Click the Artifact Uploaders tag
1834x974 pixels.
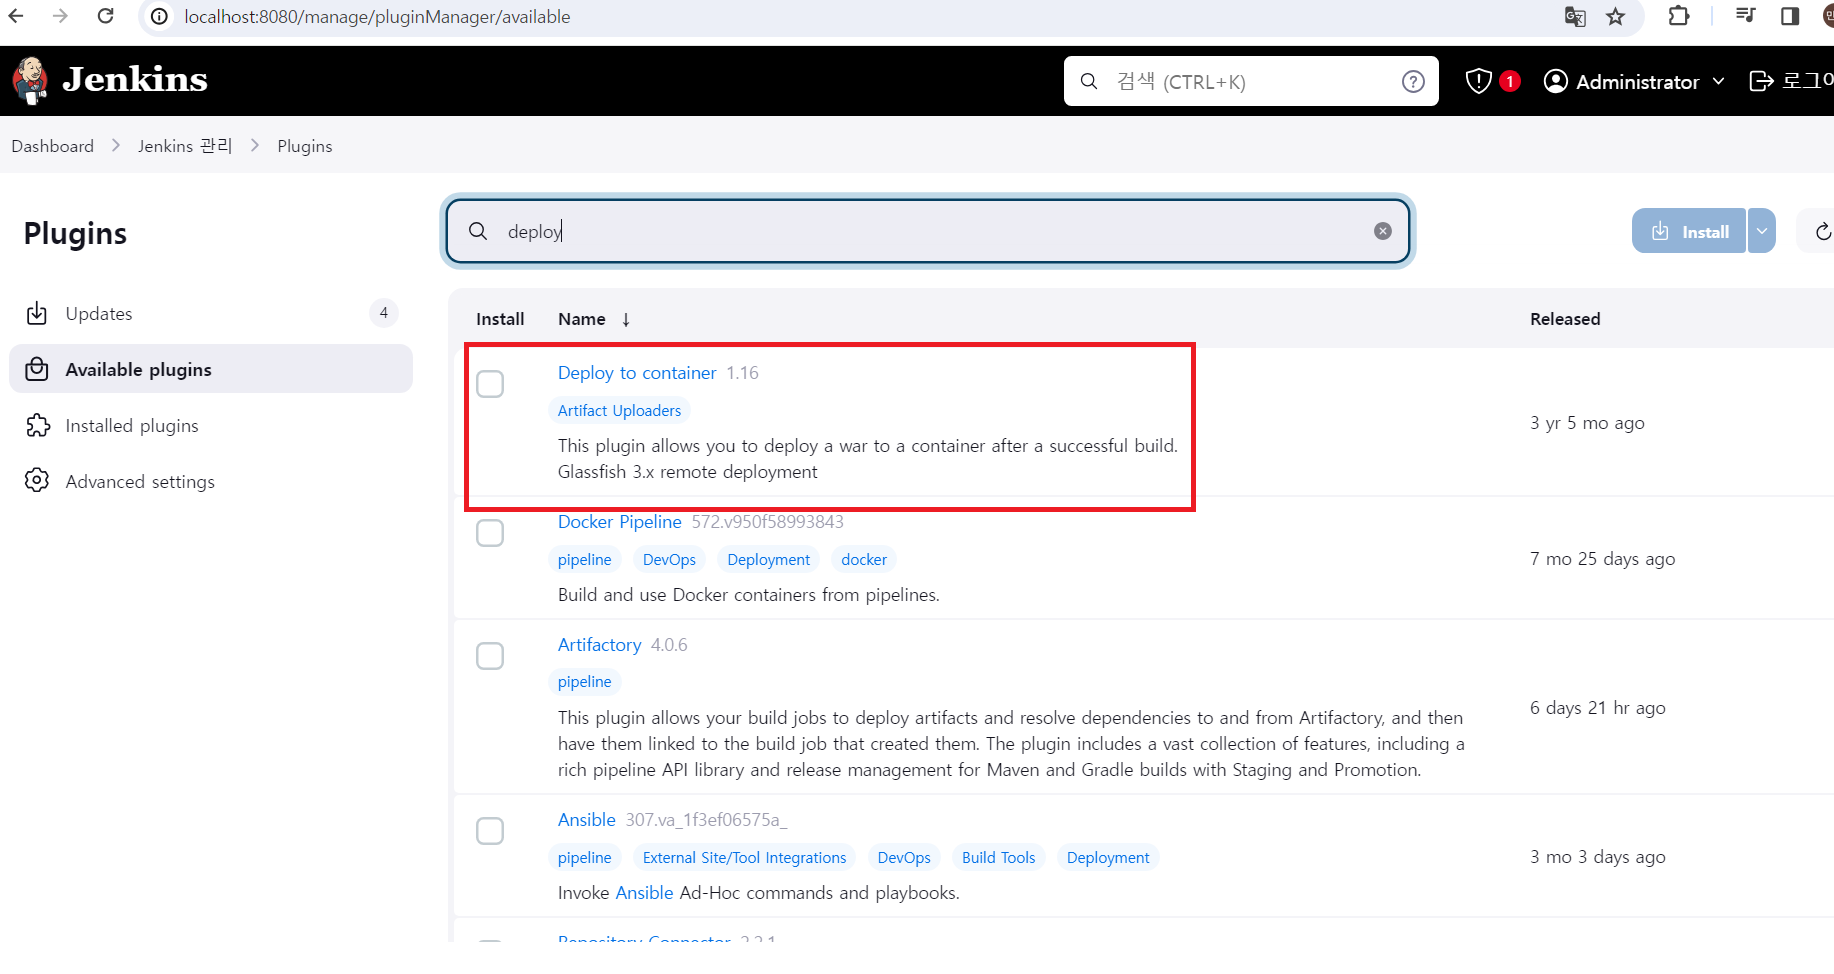(x=619, y=411)
